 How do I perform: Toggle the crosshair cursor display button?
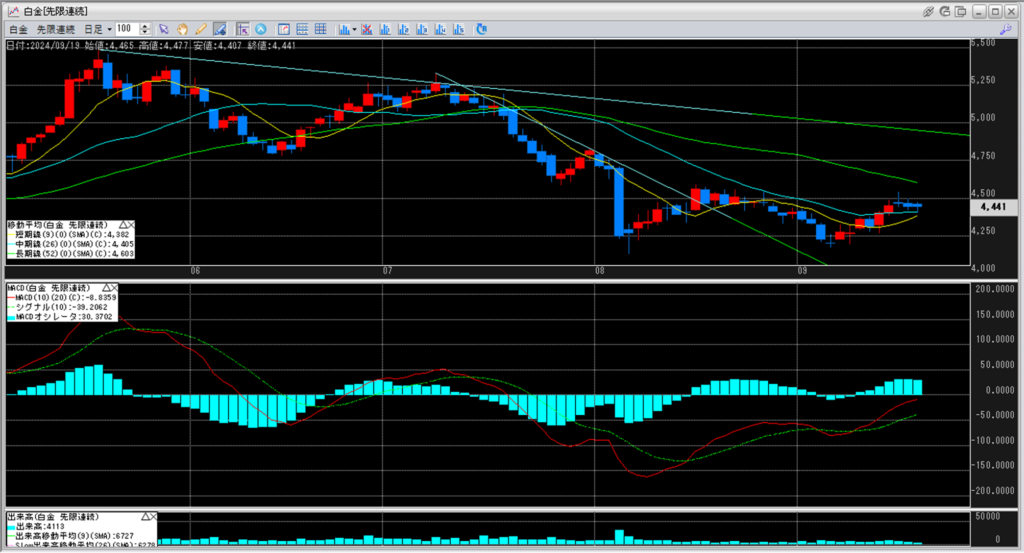click(x=243, y=29)
